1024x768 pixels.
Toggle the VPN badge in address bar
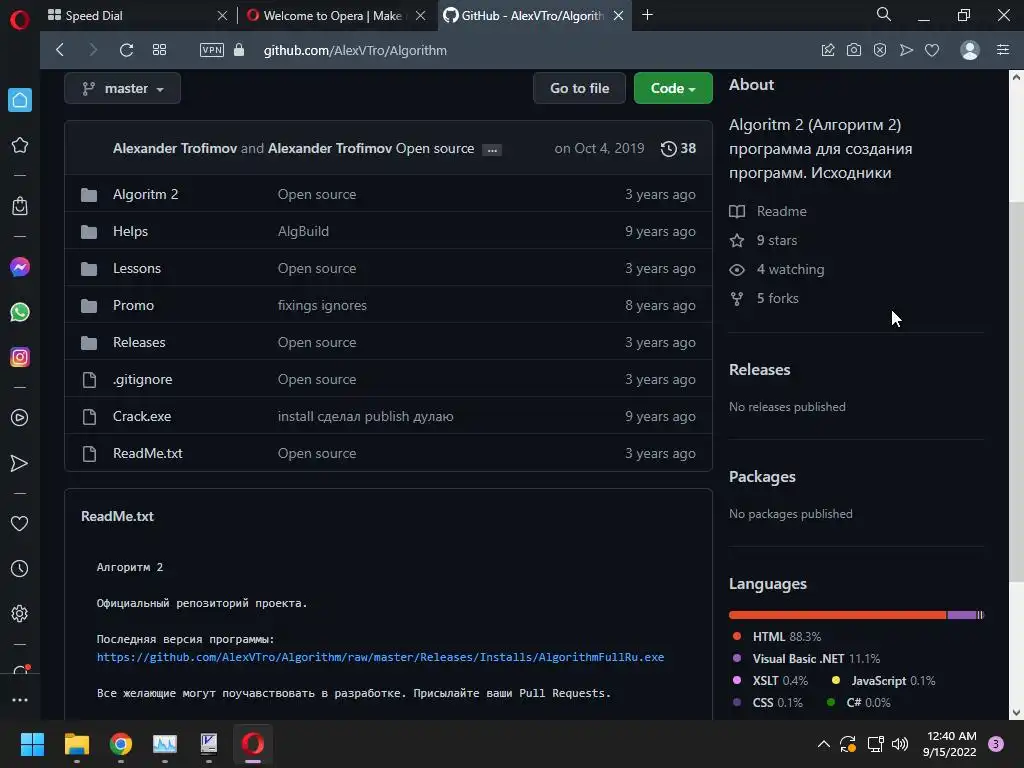[212, 50]
